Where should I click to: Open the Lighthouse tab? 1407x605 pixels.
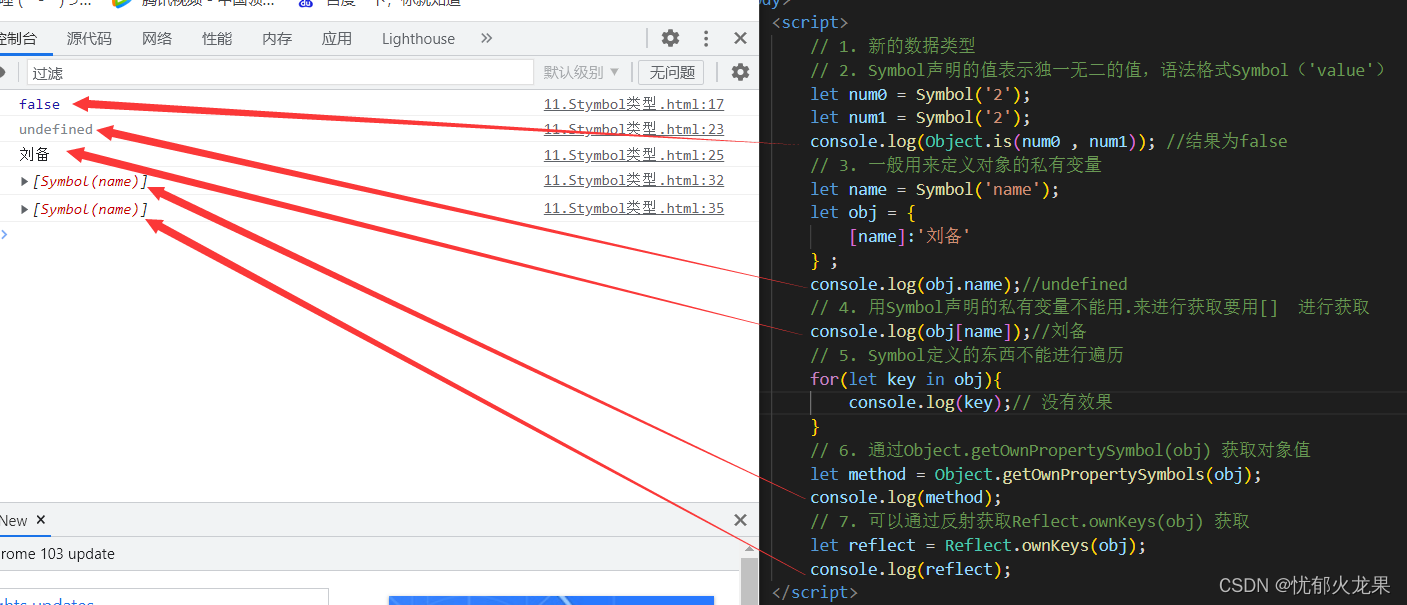[418, 38]
